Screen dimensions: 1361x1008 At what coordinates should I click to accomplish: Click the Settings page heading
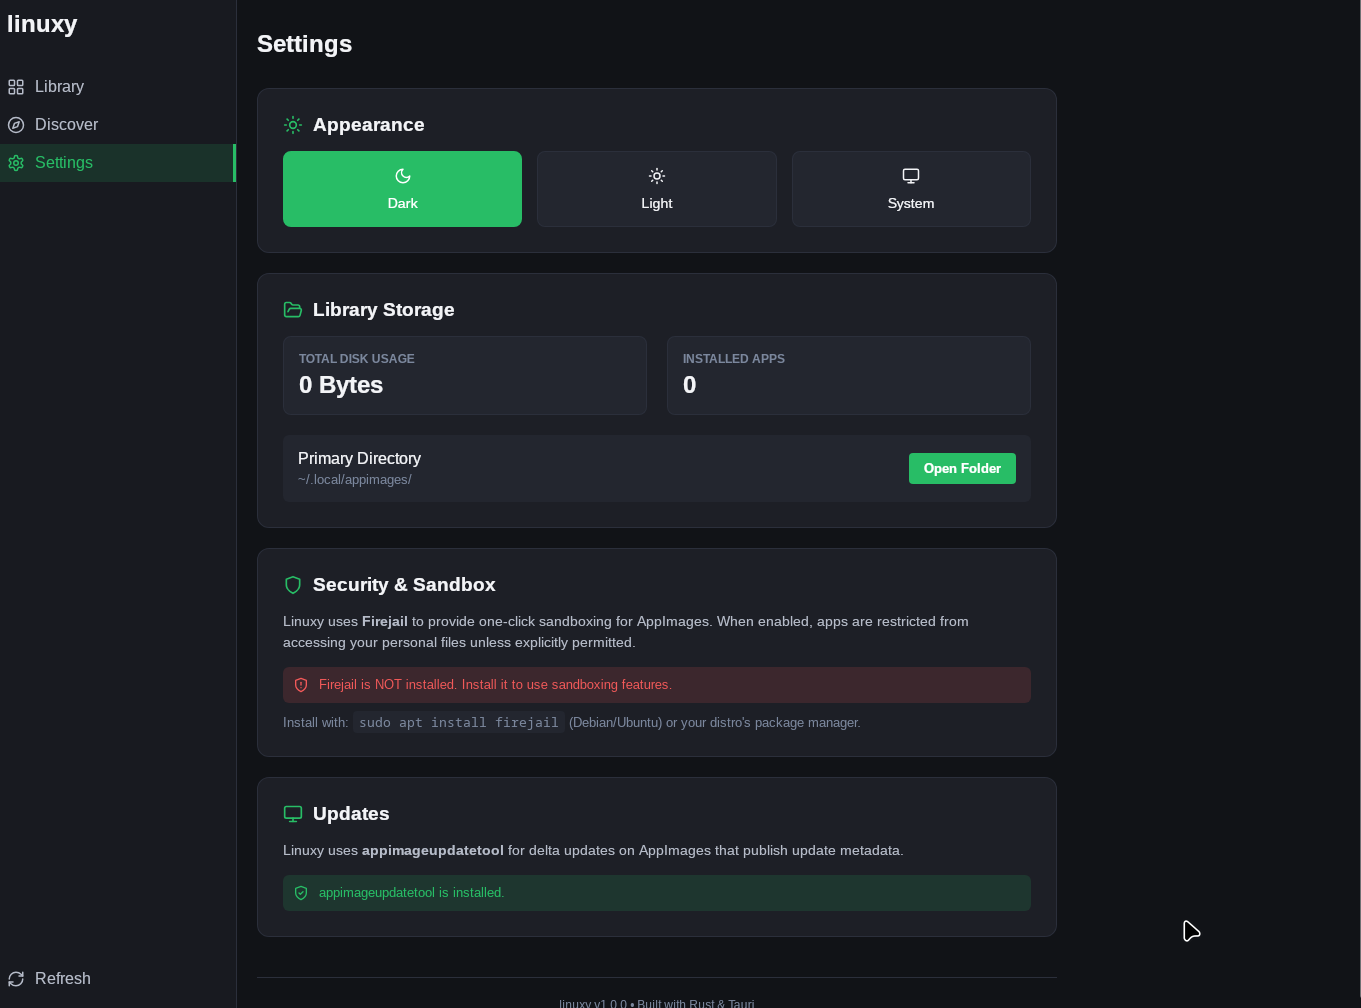tap(304, 44)
